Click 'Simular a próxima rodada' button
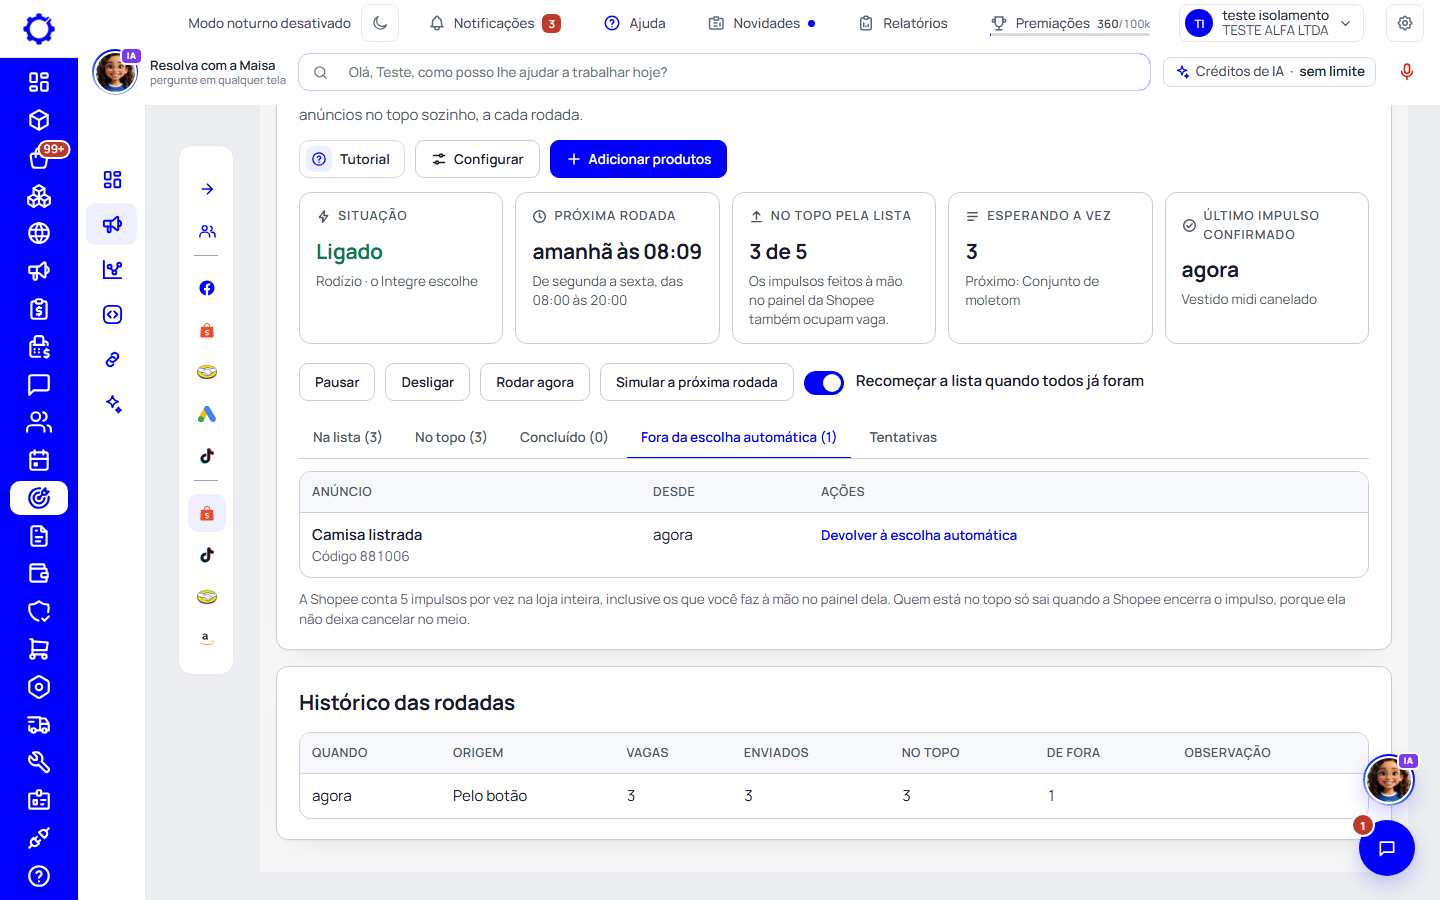This screenshot has width=1440, height=900. tap(697, 382)
